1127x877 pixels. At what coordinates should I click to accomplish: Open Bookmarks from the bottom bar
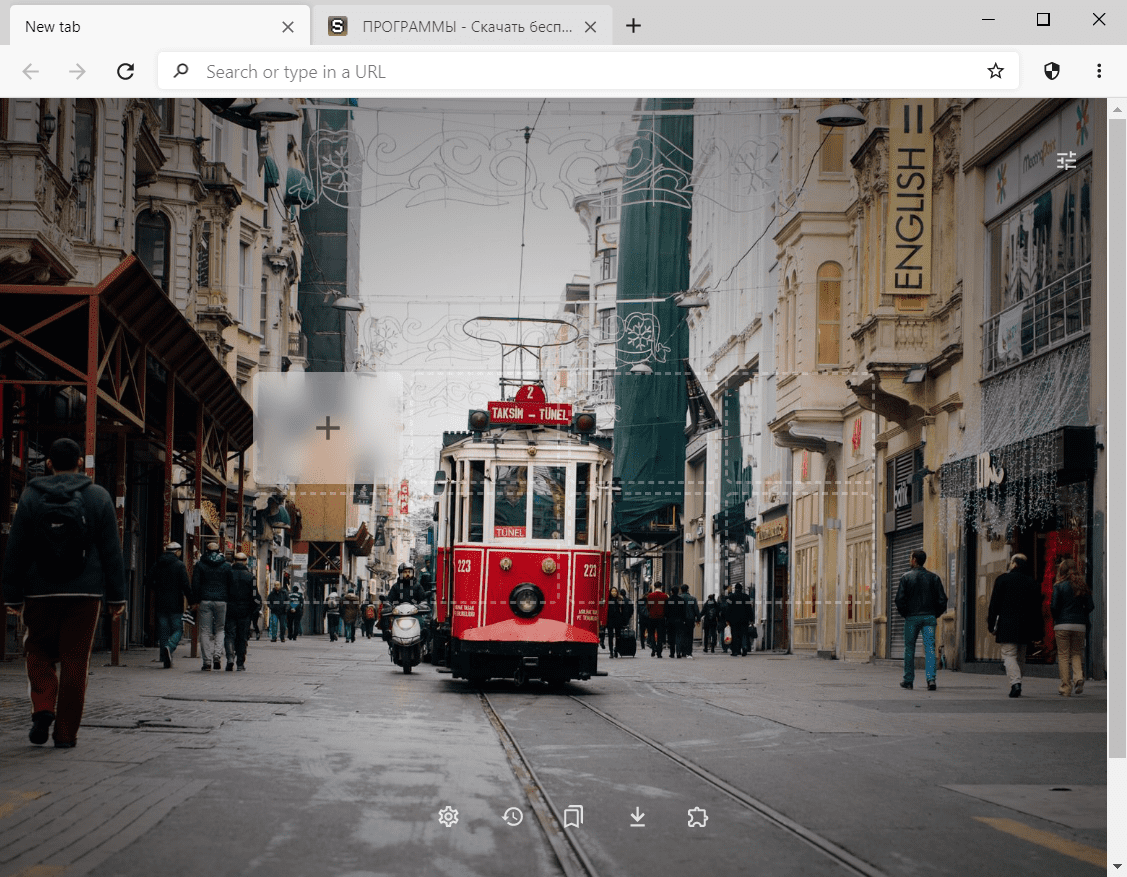point(573,817)
